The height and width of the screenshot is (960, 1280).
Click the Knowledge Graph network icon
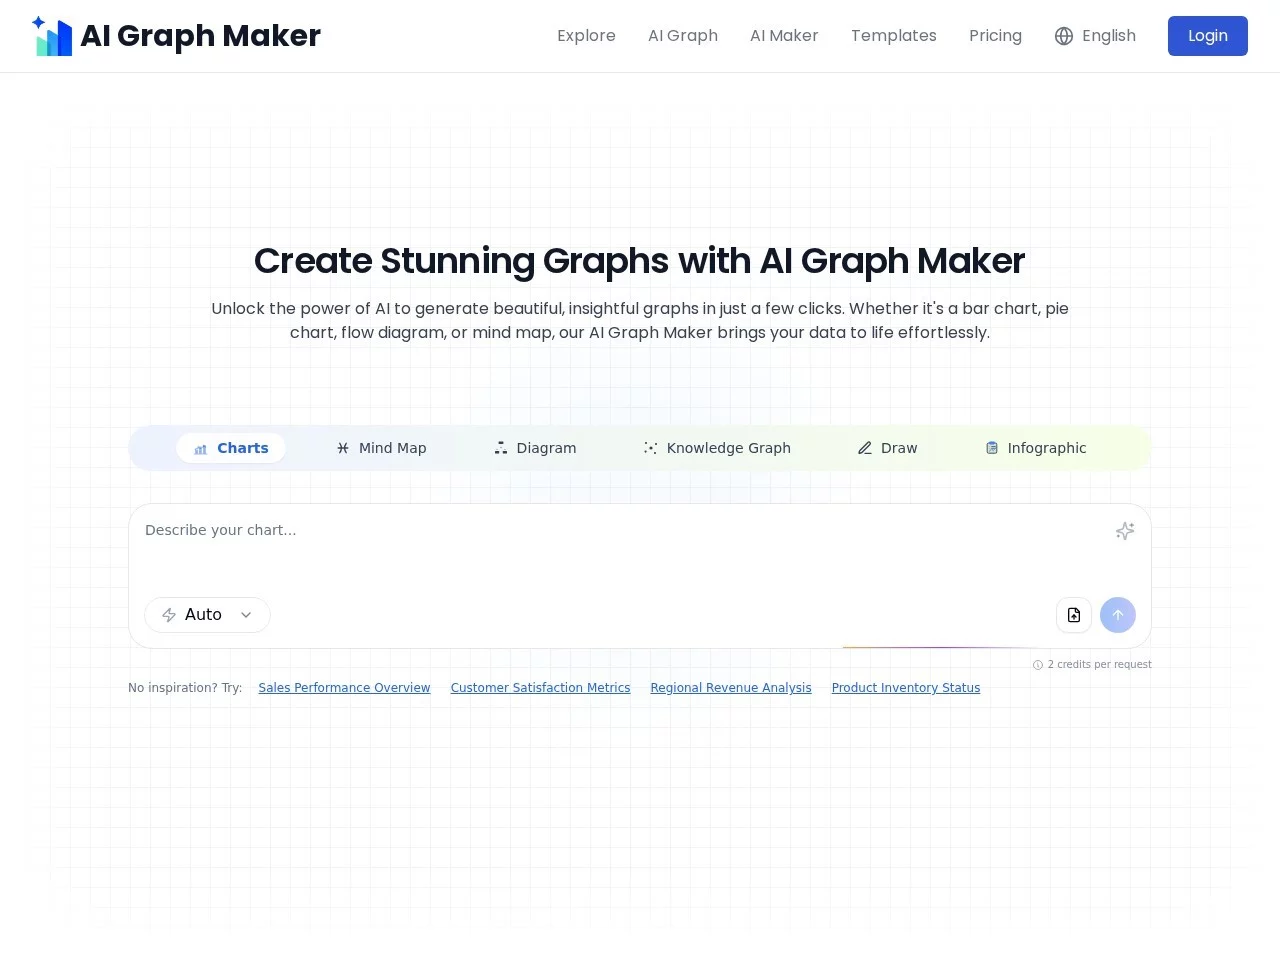pos(650,448)
